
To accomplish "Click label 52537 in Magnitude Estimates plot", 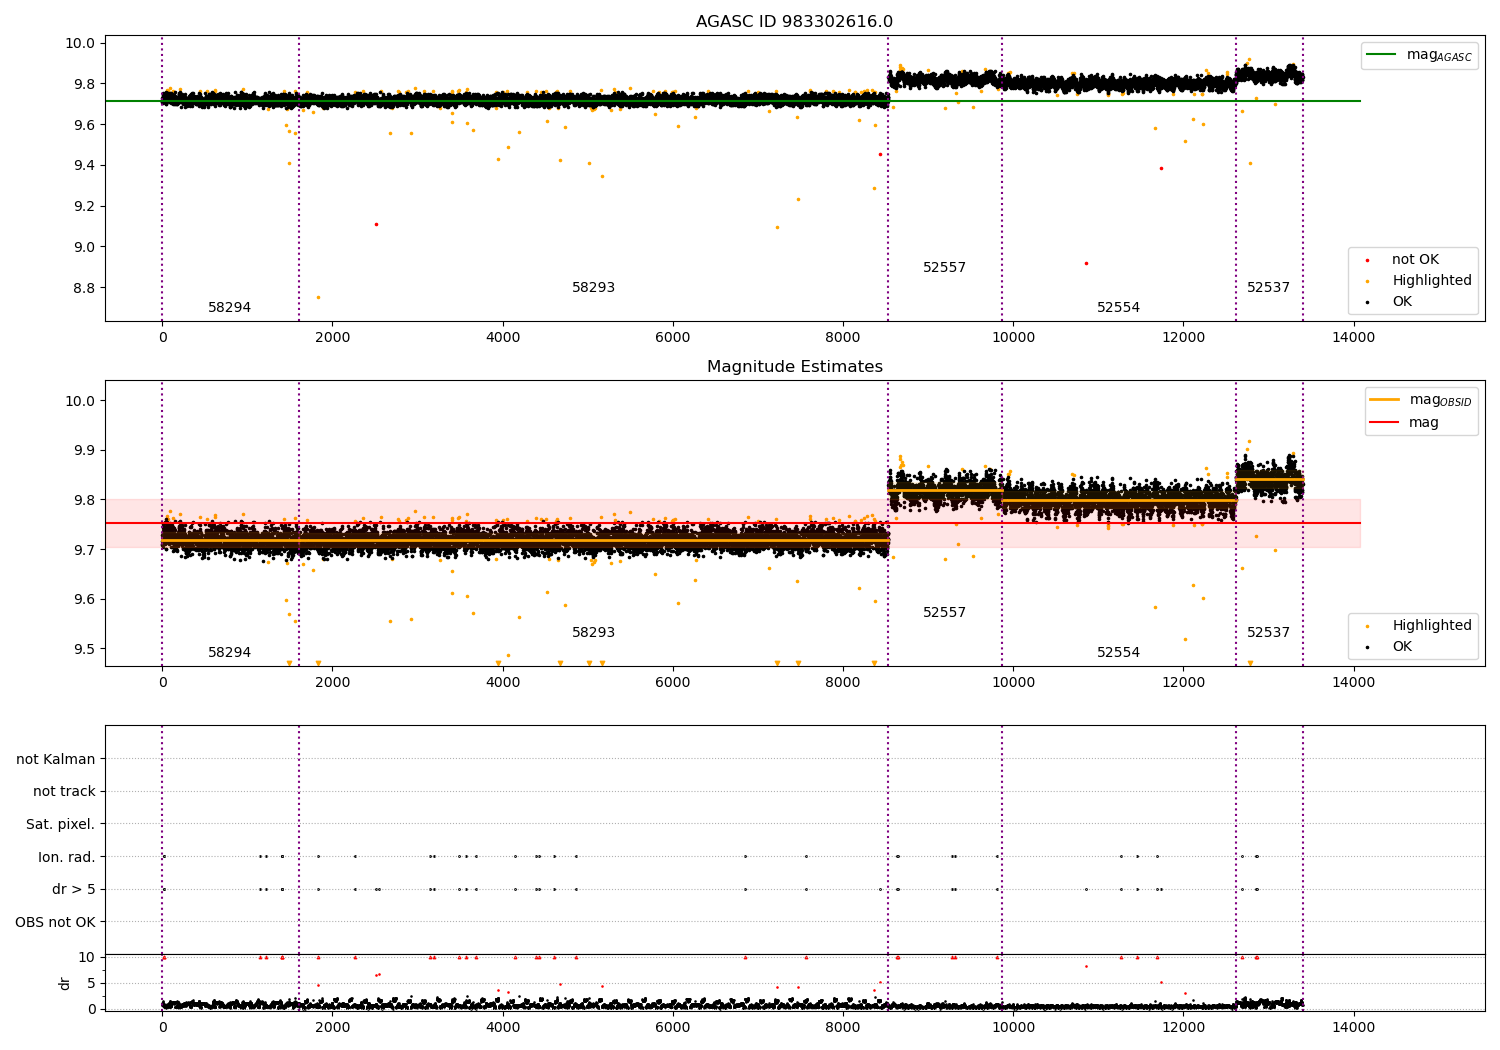I will pos(1268,633).
